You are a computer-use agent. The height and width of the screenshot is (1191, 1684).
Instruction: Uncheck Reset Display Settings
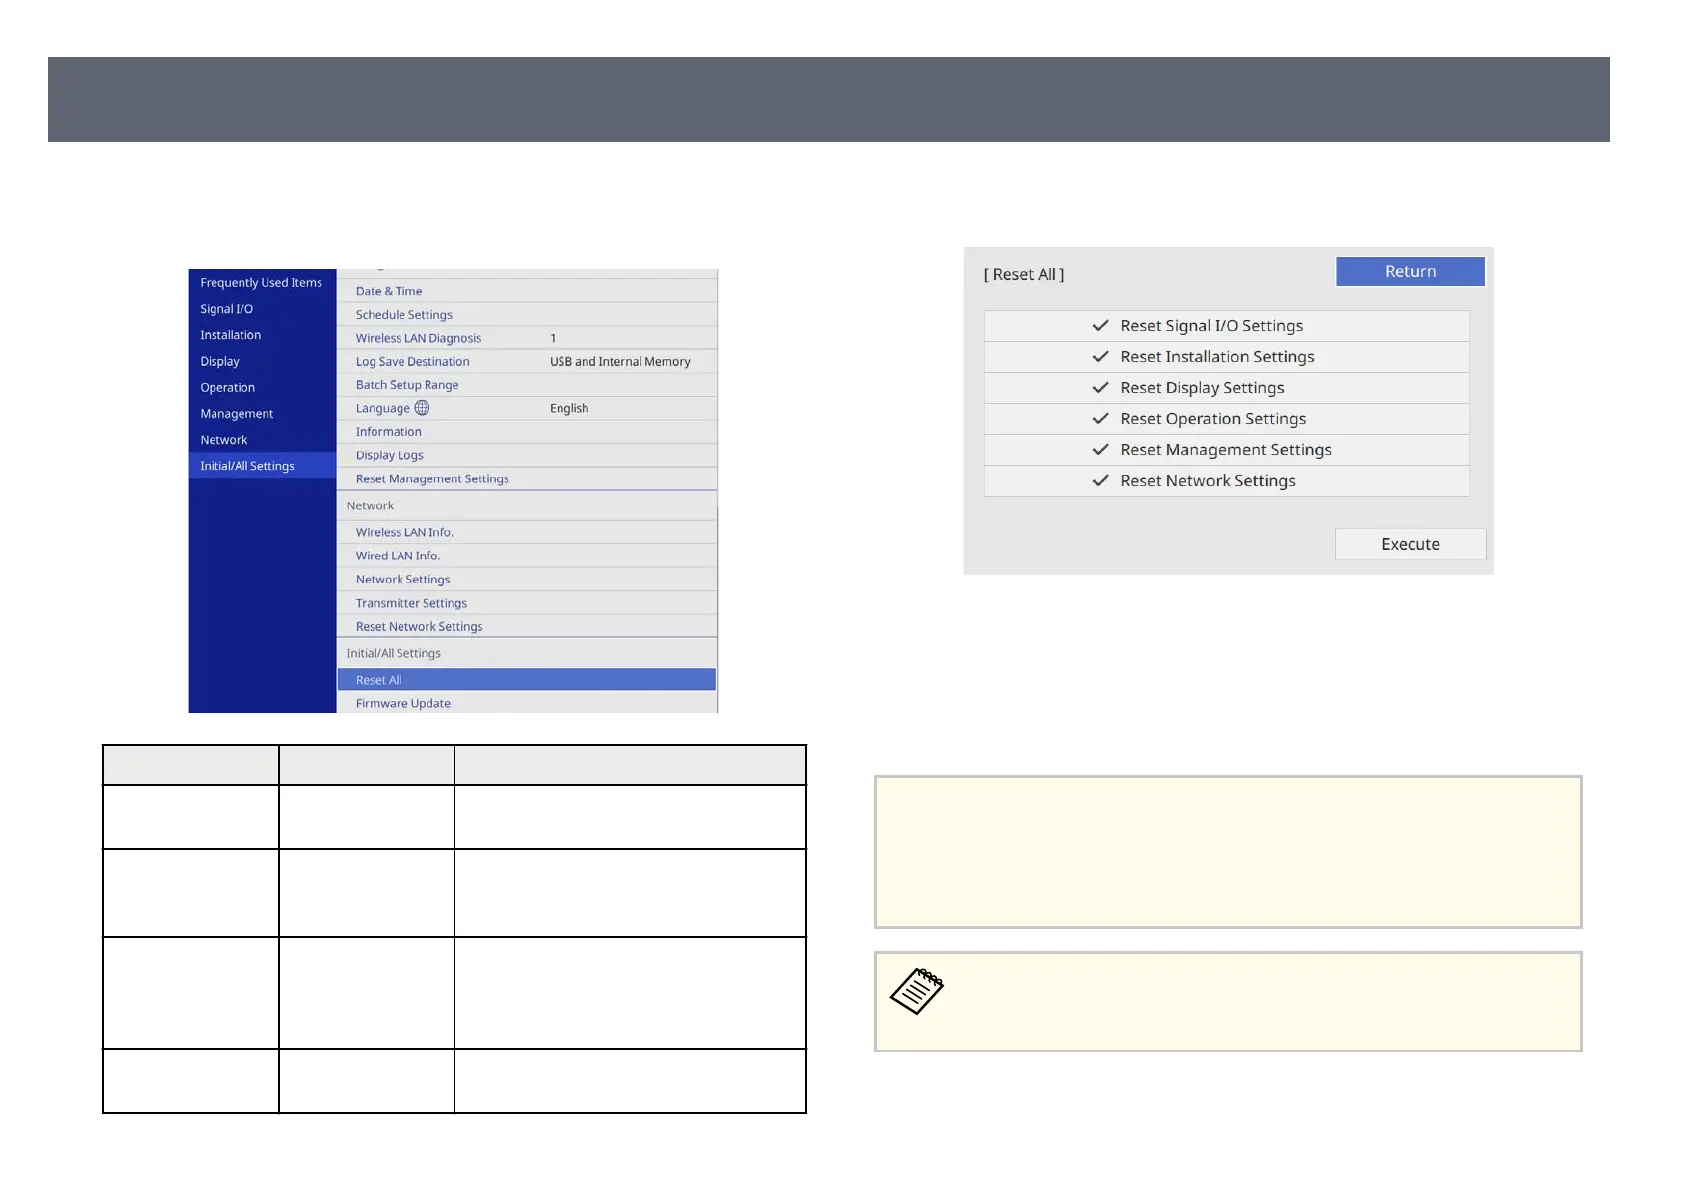(1100, 388)
